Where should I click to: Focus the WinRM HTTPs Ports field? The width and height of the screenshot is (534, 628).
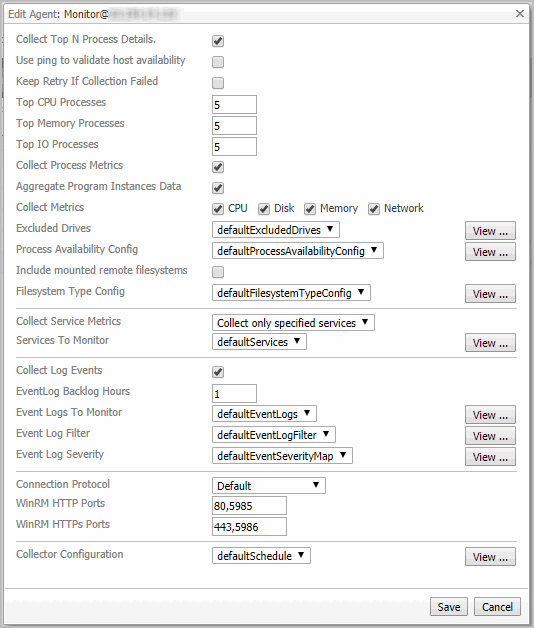click(x=249, y=527)
